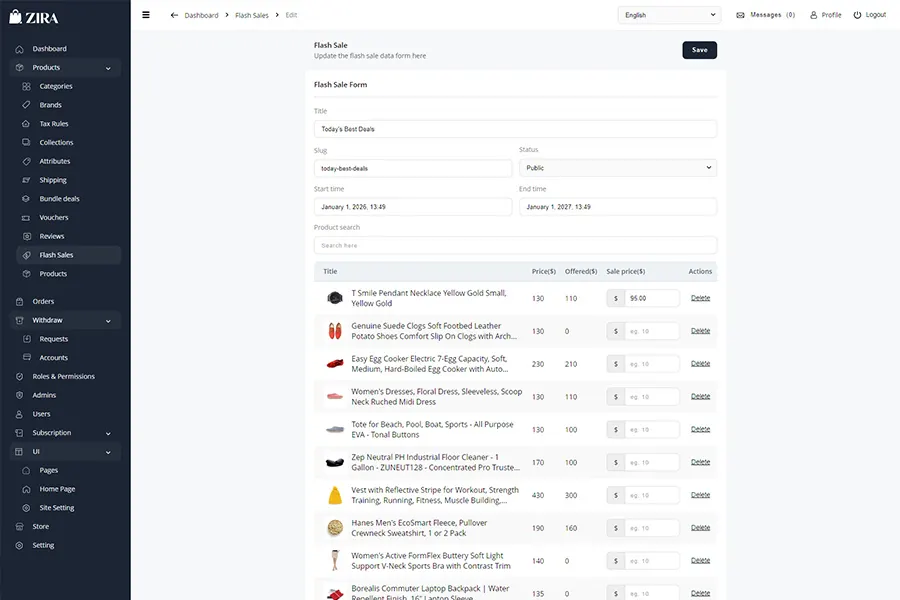Click the Dashboard home icon in sidebar

tap(20, 49)
